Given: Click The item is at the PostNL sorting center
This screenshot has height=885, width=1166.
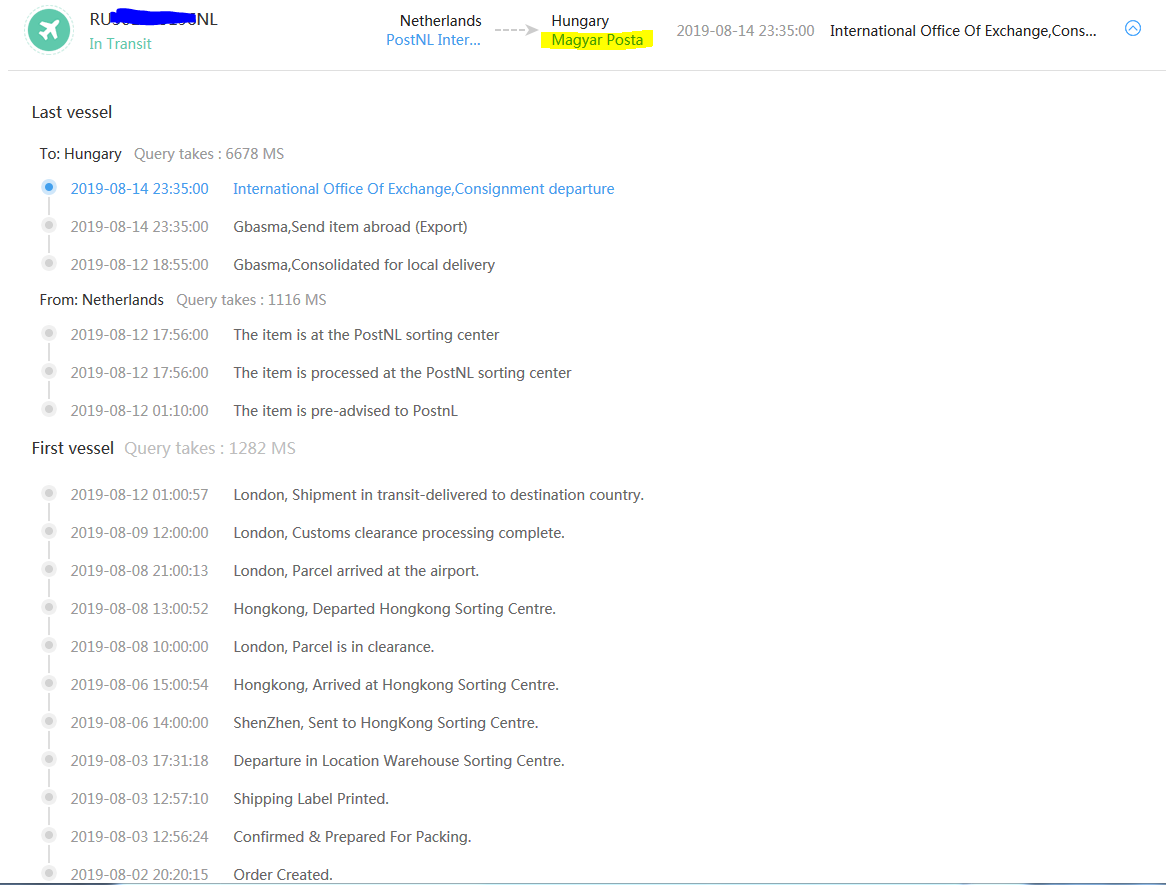Looking at the screenshot, I should coord(366,335).
